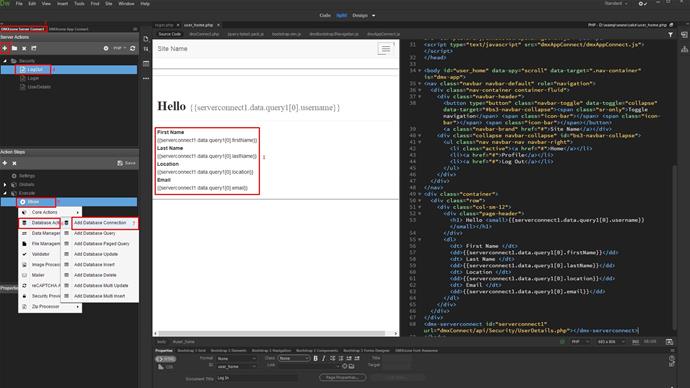Switch to Code view
Viewport: 690px width, 388px height.
click(x=325, y=15)
